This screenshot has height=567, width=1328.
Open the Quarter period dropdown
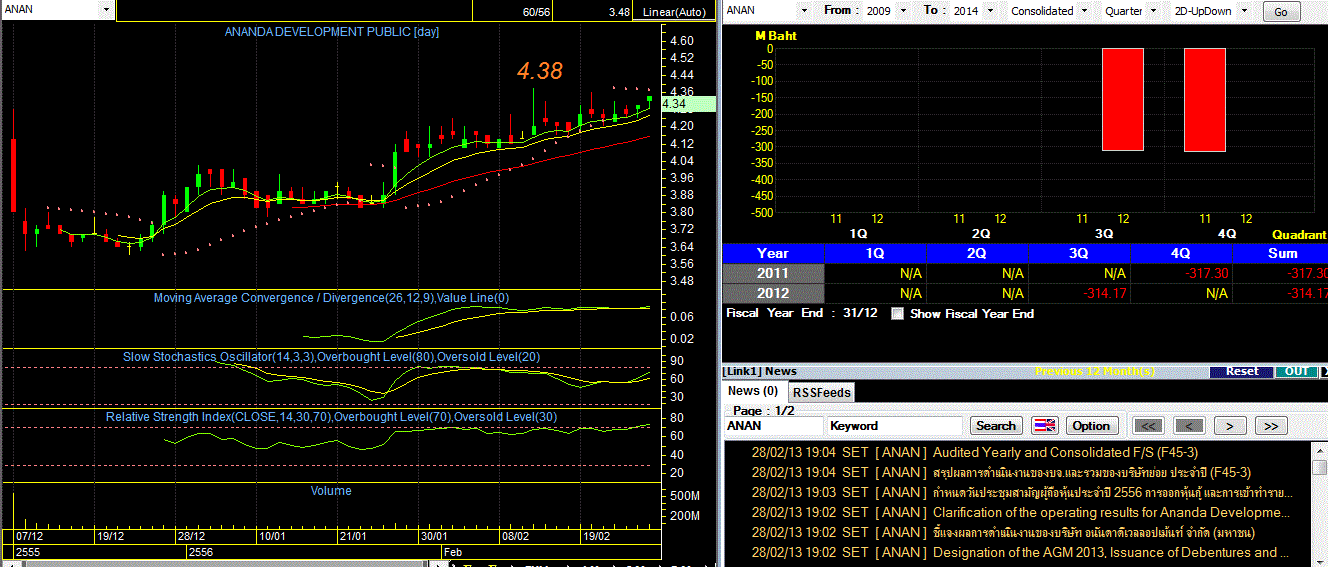pyautogui.click(x=1153, y=10)
